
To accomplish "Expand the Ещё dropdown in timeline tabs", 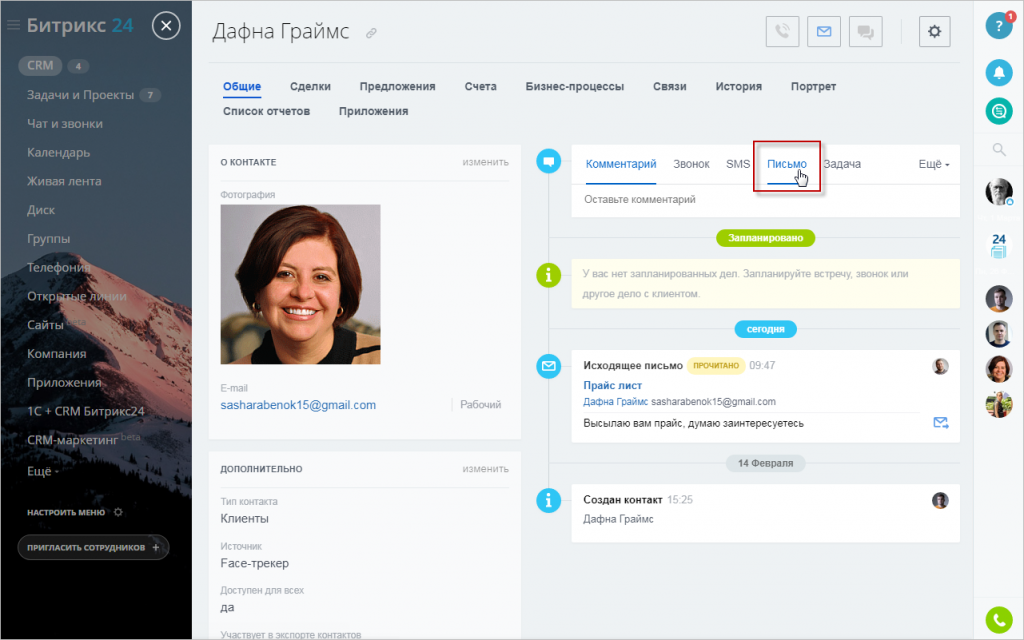I will coord(934,164).
